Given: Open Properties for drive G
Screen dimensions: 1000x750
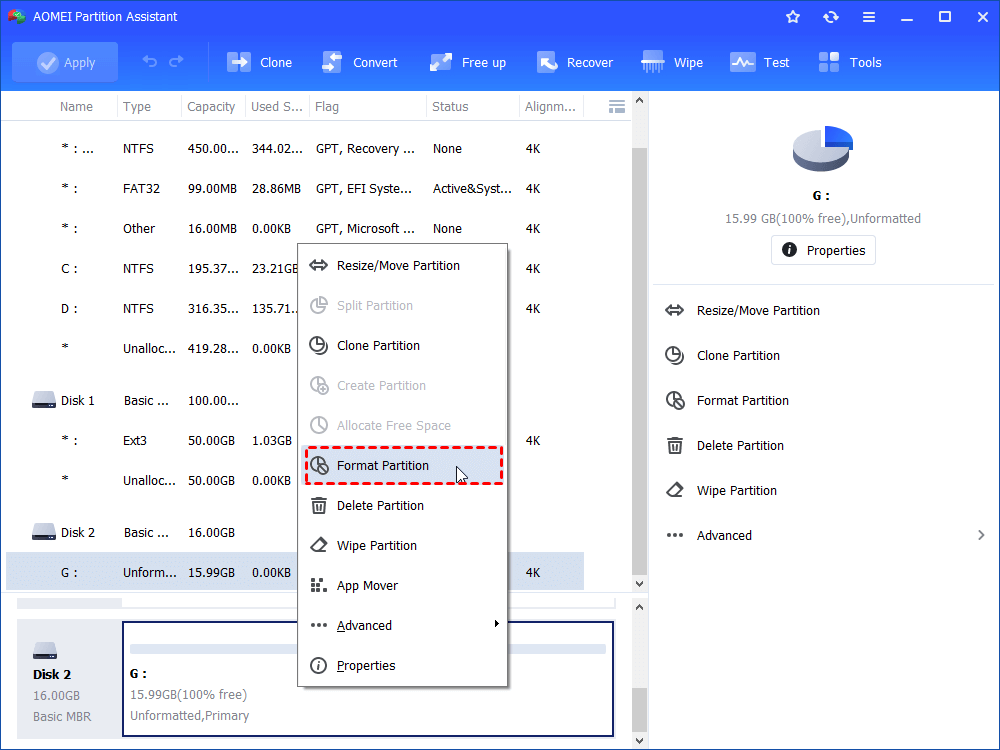Looking at the screenshot, I should 822,250.
